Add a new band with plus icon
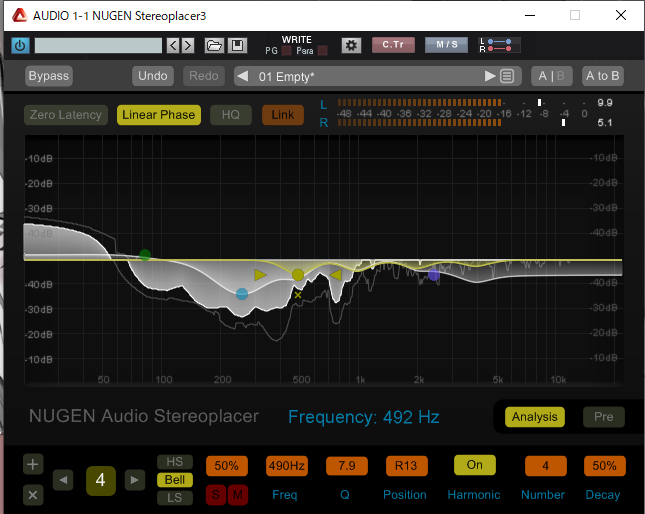The height and width of the screenshot is (514, 645). coord(32,465)
